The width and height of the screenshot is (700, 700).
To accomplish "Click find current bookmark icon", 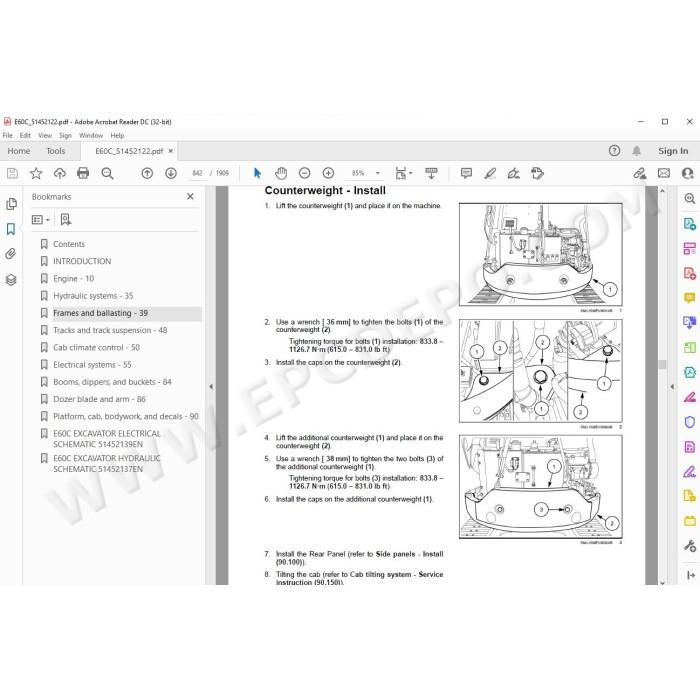I will point(66,219).
